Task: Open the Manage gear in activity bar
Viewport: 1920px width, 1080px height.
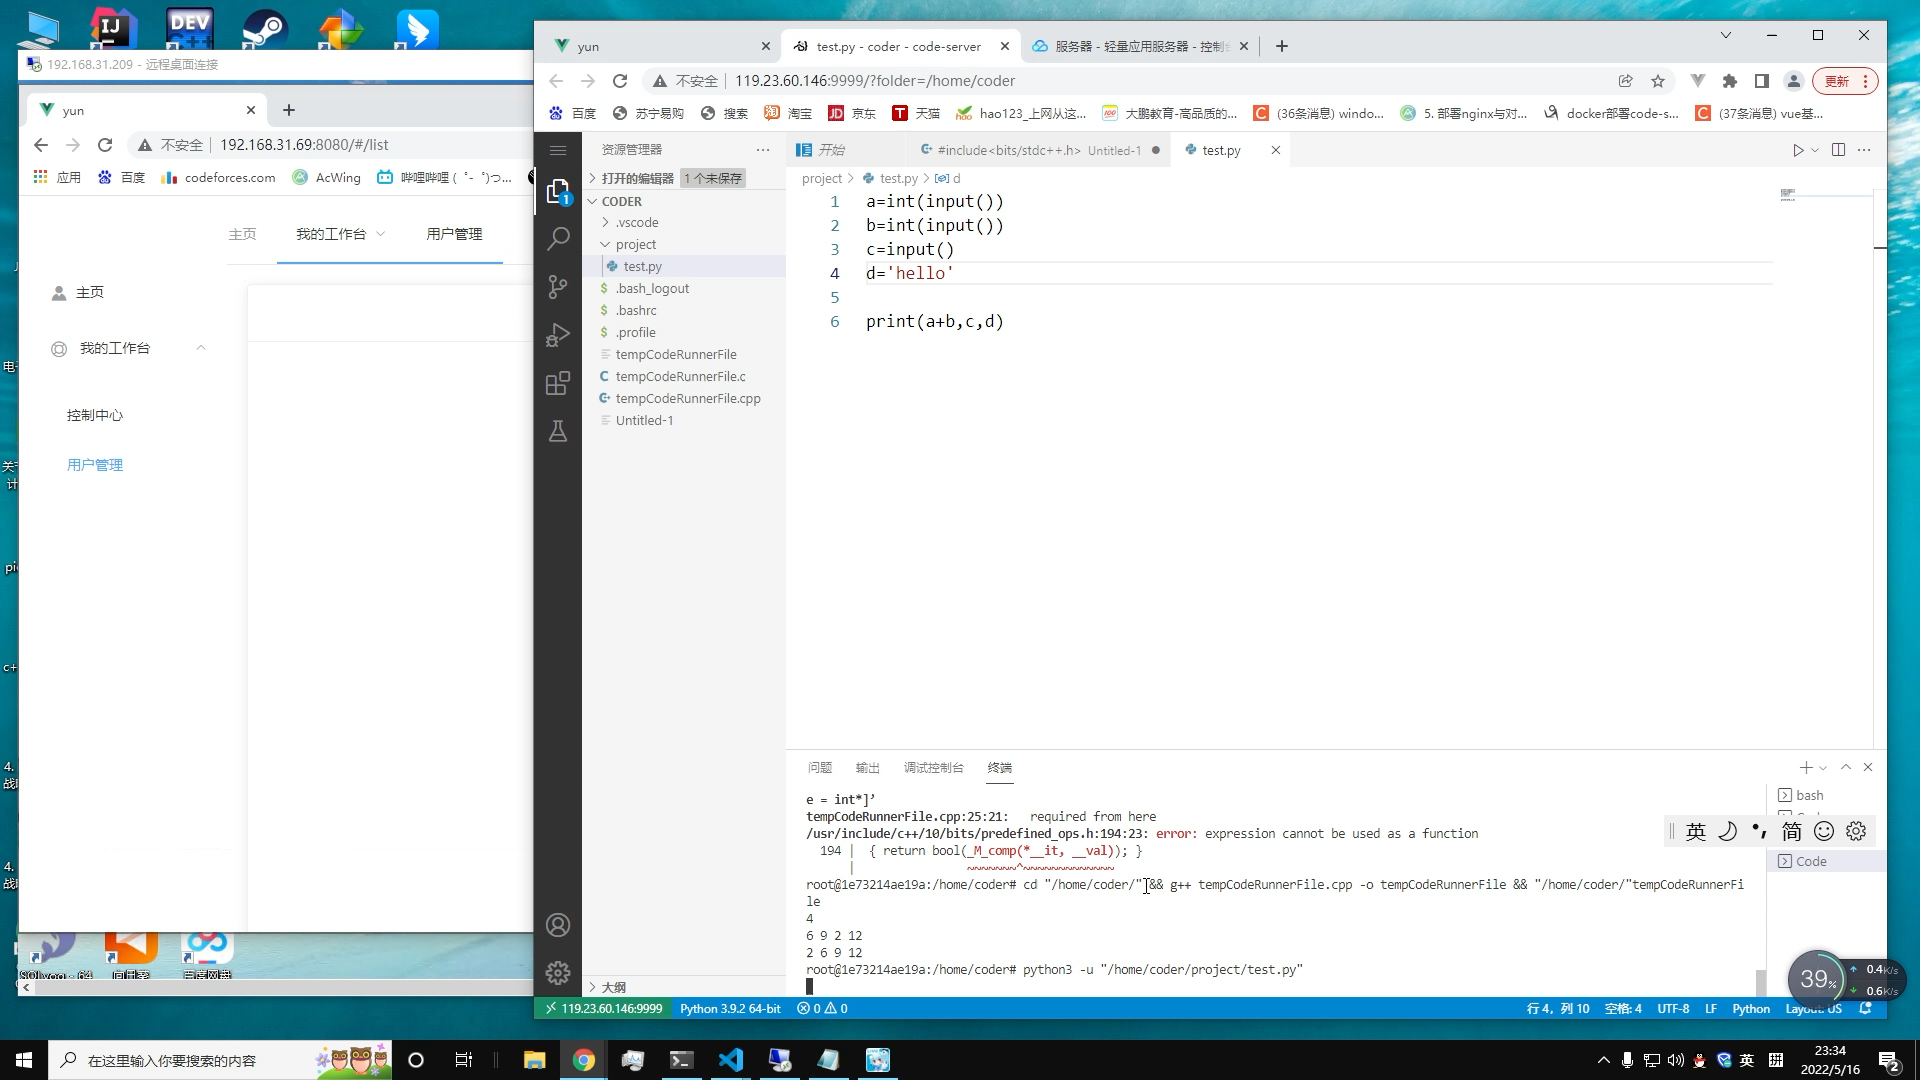Action: point(558,972)
